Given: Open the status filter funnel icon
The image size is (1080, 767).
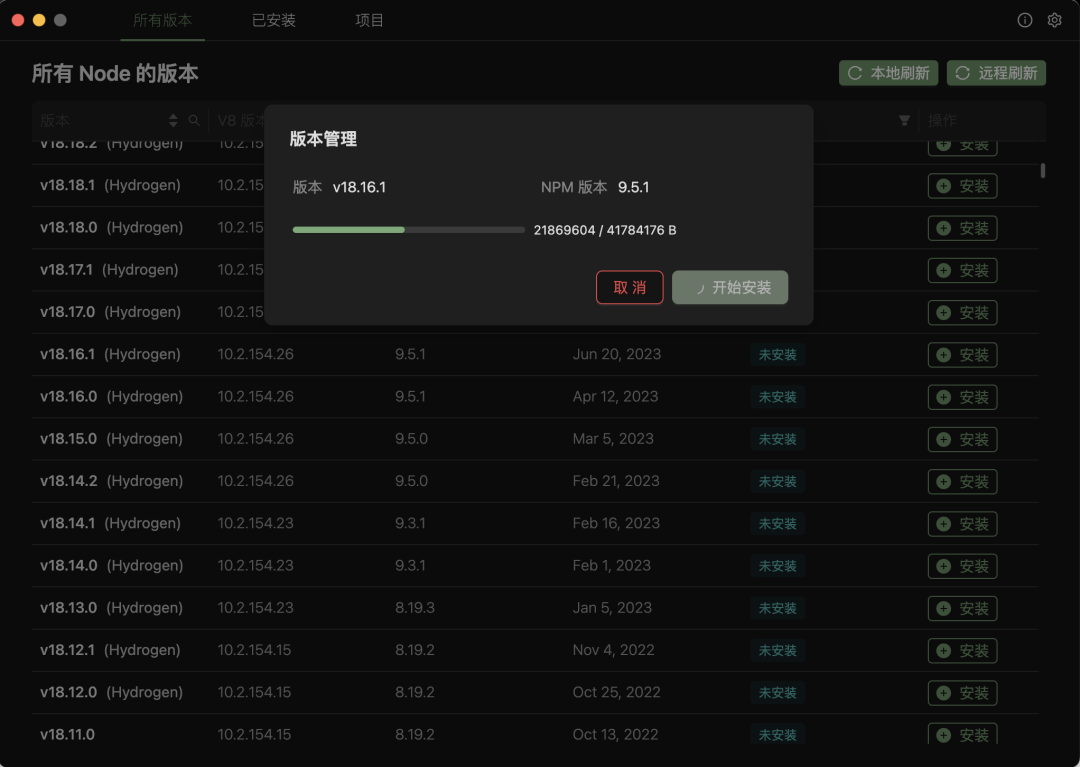Looking at the screenshot, I should 904,120.
